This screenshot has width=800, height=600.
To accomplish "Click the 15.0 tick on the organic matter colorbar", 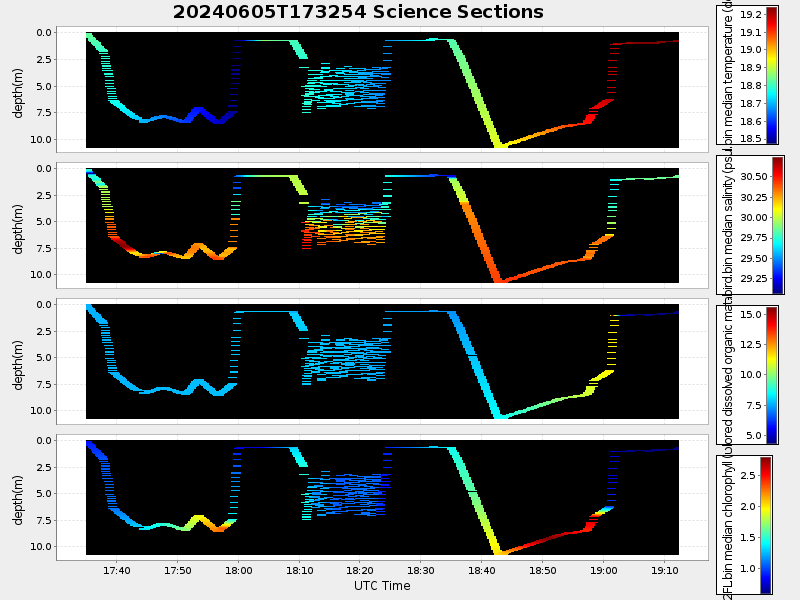I will tap(751, 314).
